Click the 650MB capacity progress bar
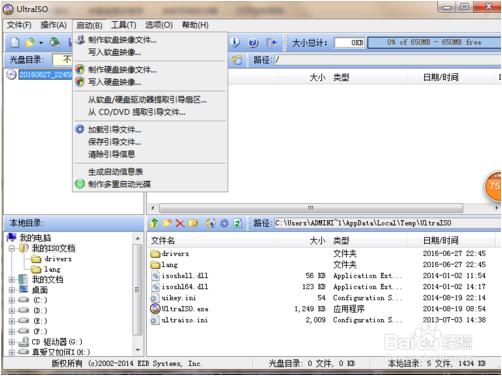Image resolution: width=502 pixels, height=376 pixels. tap(434, 43)
